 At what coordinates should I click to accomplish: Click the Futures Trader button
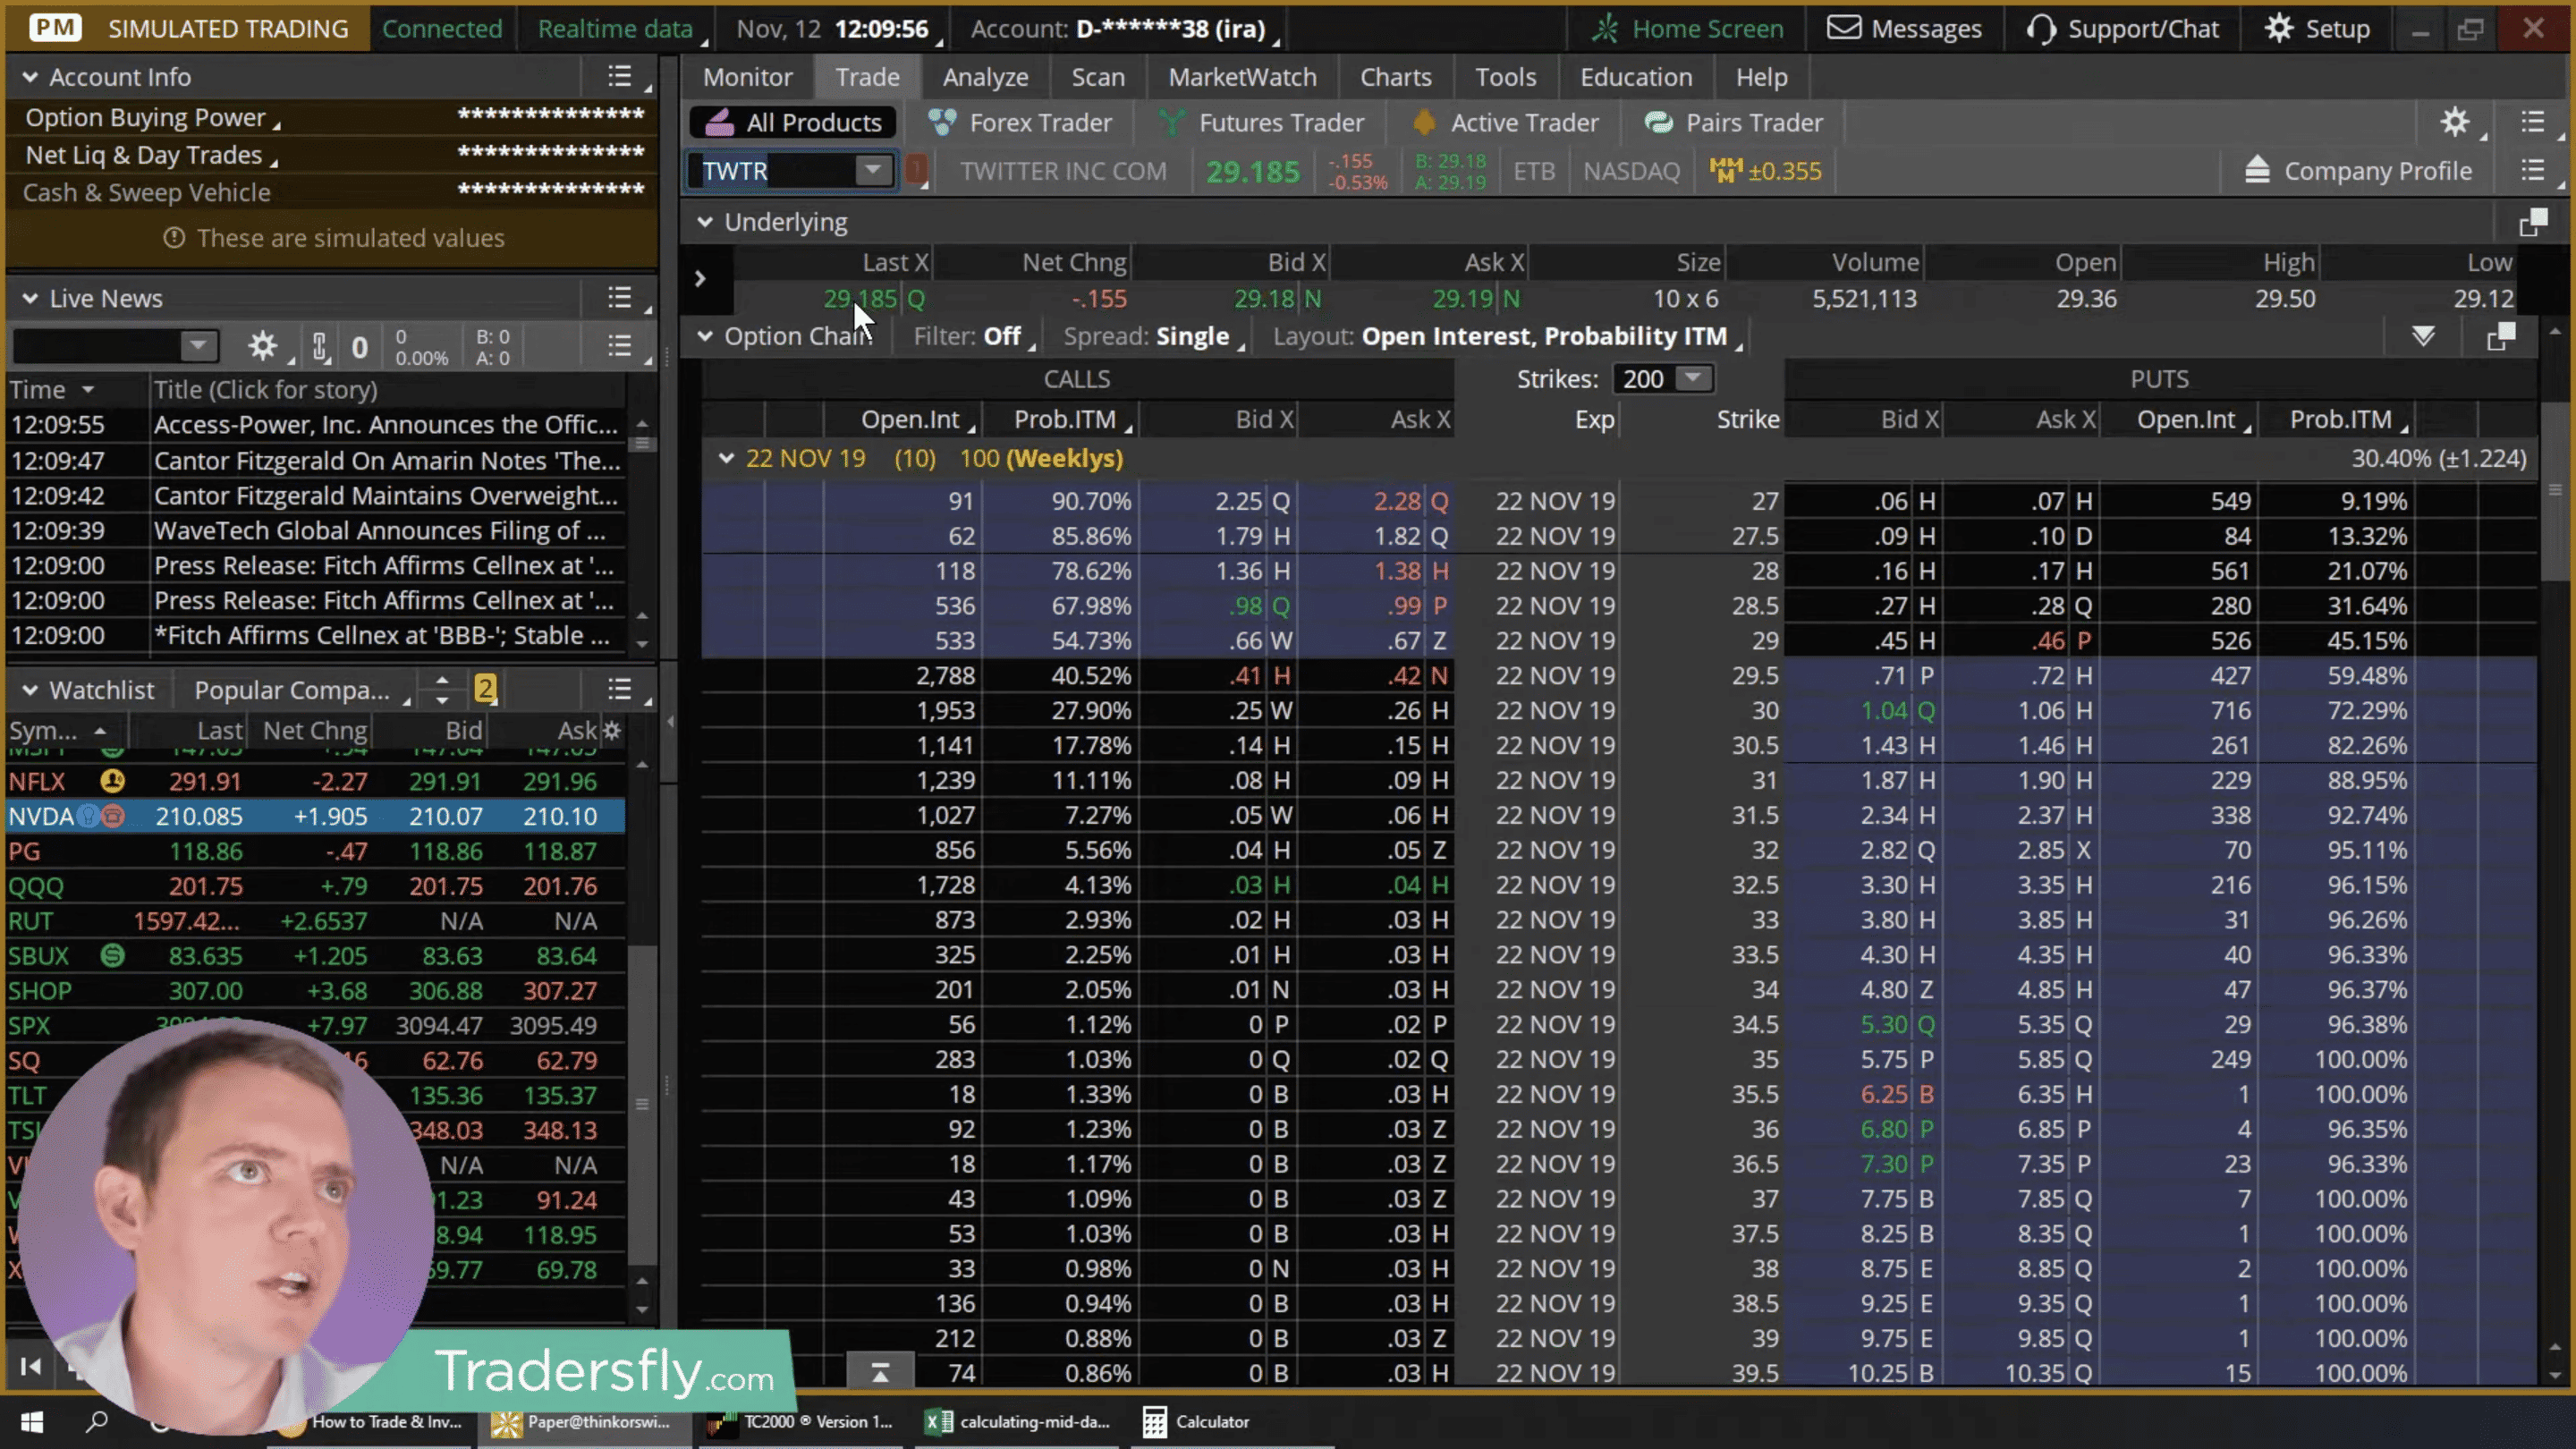click(1261, 123)
